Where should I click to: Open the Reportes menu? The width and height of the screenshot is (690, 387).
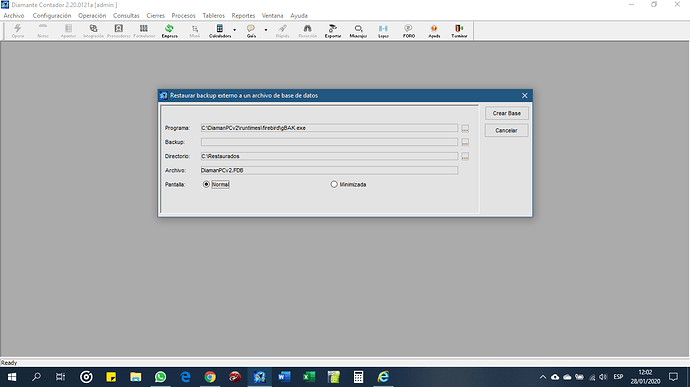click(243, 15)
